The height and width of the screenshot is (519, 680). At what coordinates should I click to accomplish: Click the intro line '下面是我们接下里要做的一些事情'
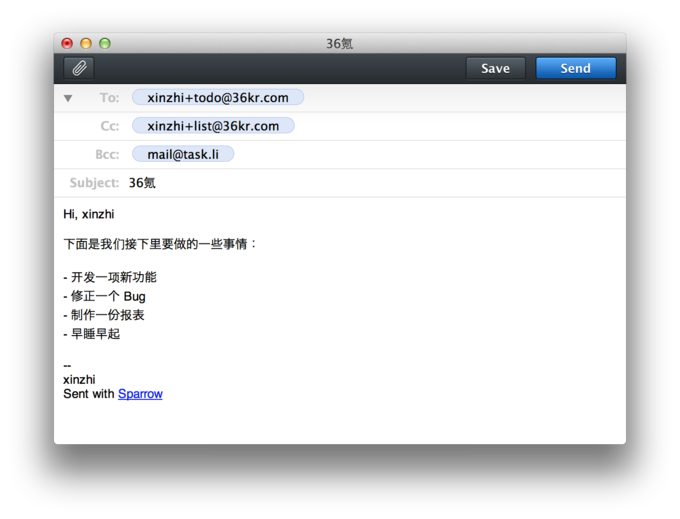pos(160,244)
